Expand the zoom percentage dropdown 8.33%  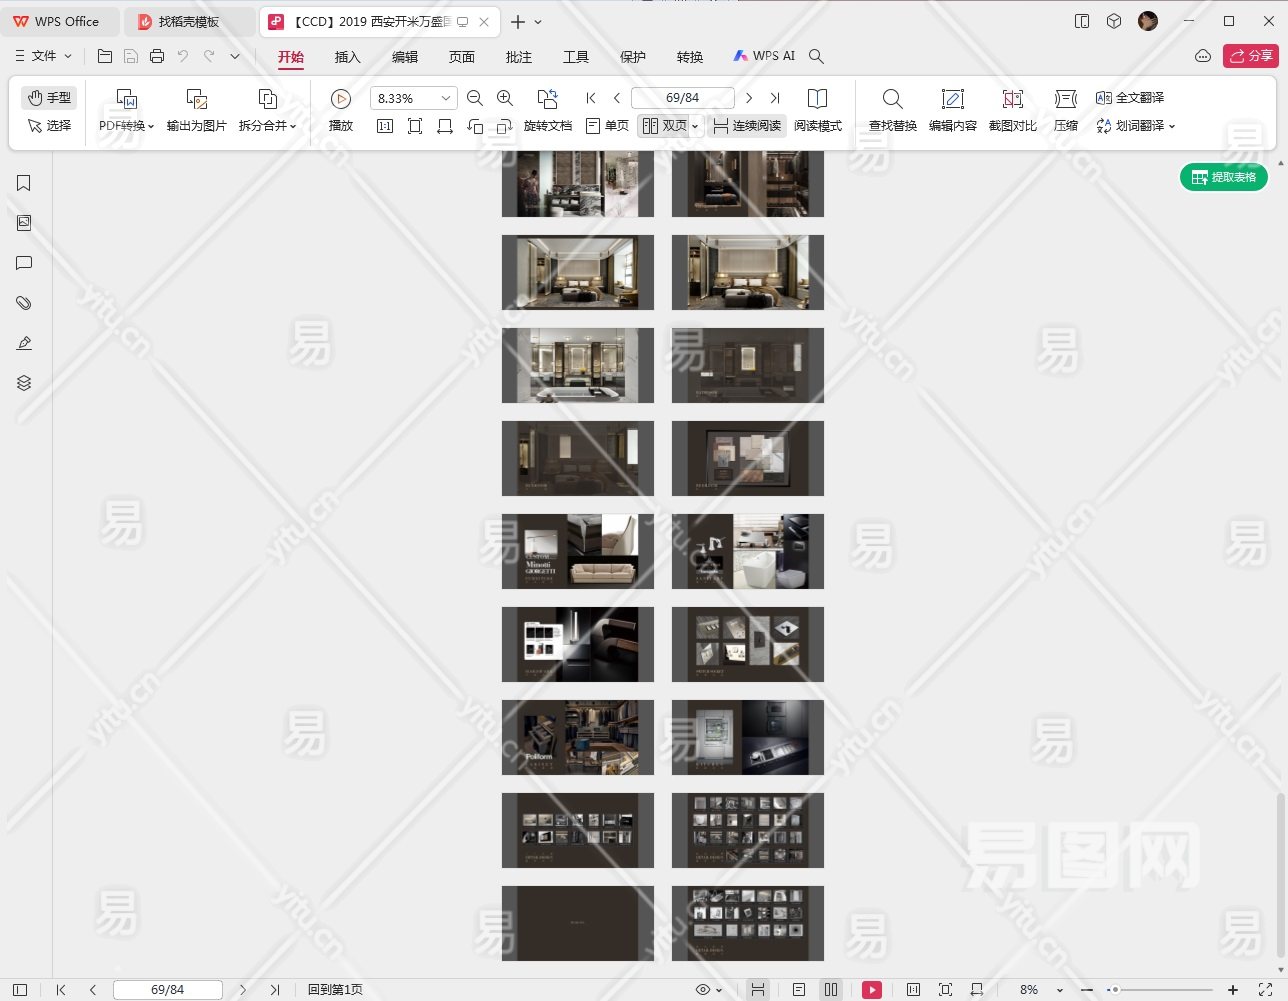click(445, 98)
